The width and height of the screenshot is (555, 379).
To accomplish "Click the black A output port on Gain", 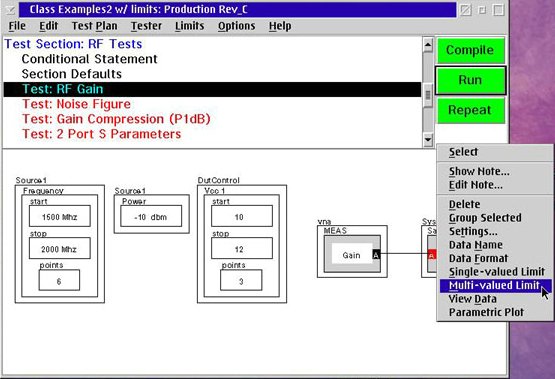I will pyautogui.click(x=376, y=254).
